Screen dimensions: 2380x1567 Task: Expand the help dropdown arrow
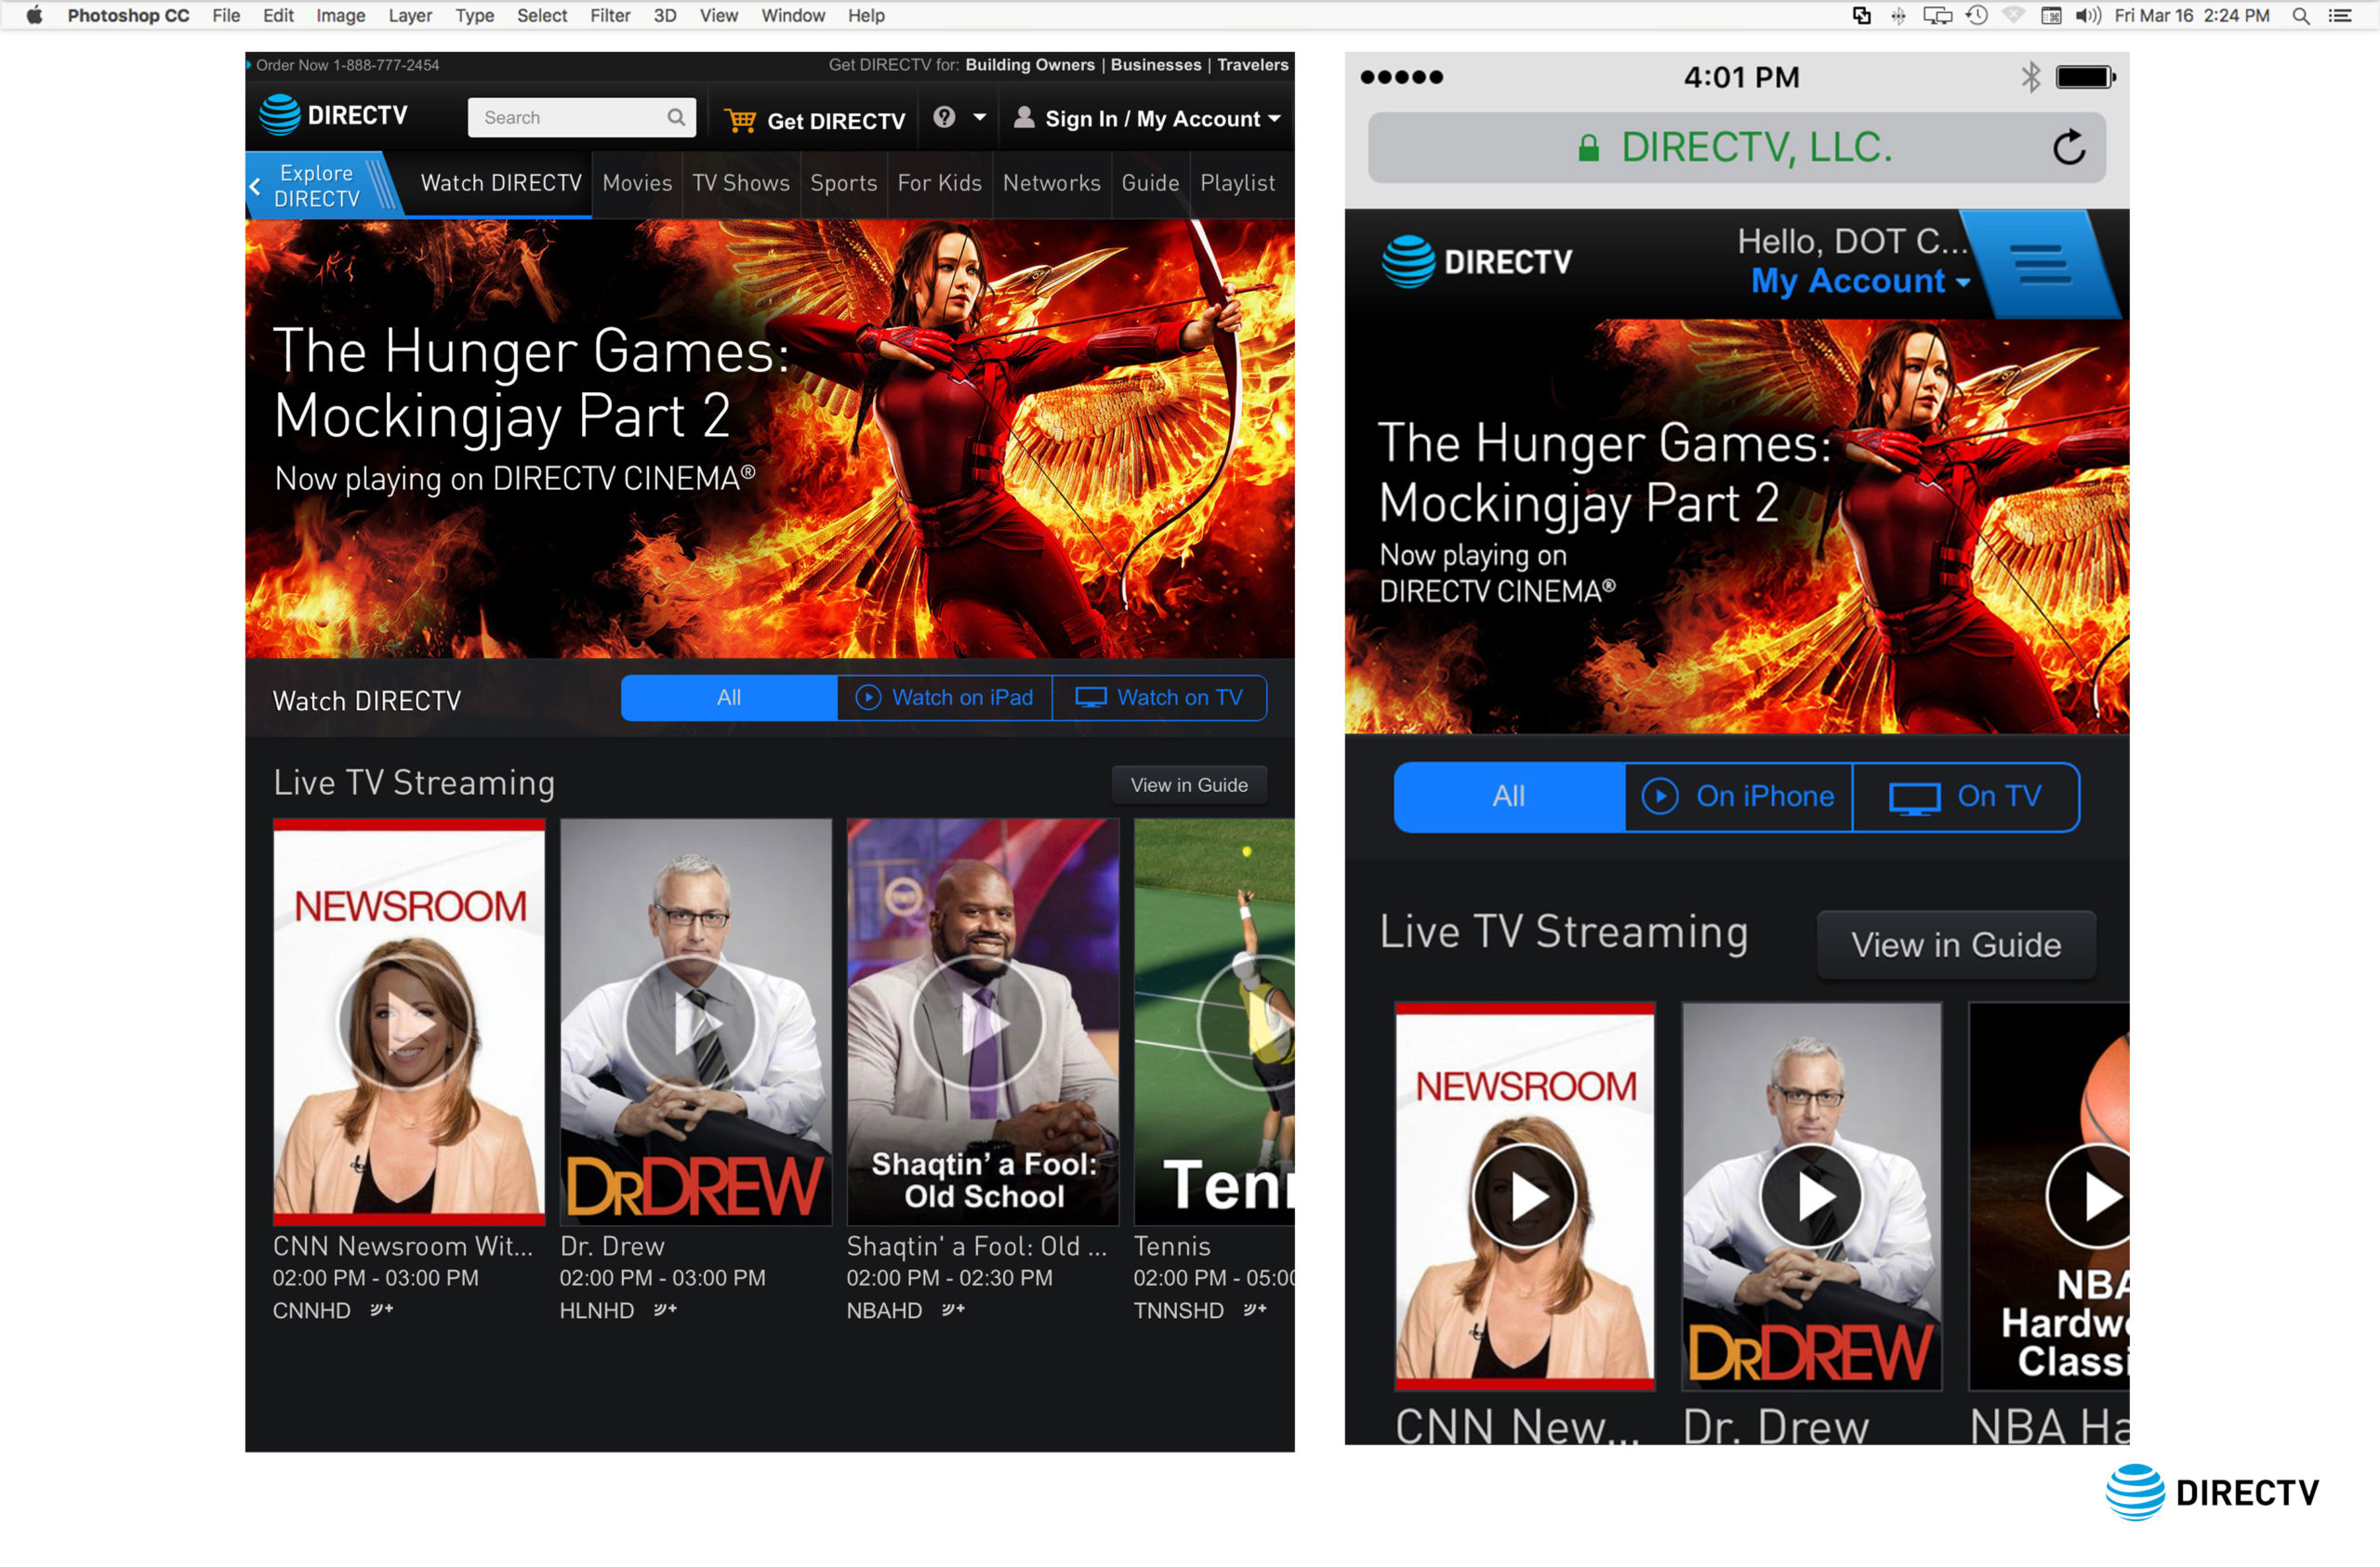point(980,117)
